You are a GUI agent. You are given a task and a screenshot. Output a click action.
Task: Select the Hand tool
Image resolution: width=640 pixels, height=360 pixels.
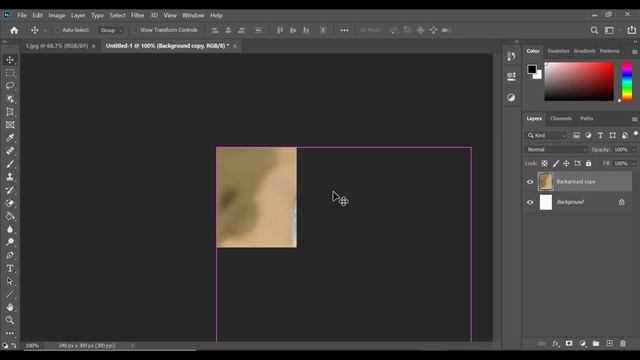[10, 307]
